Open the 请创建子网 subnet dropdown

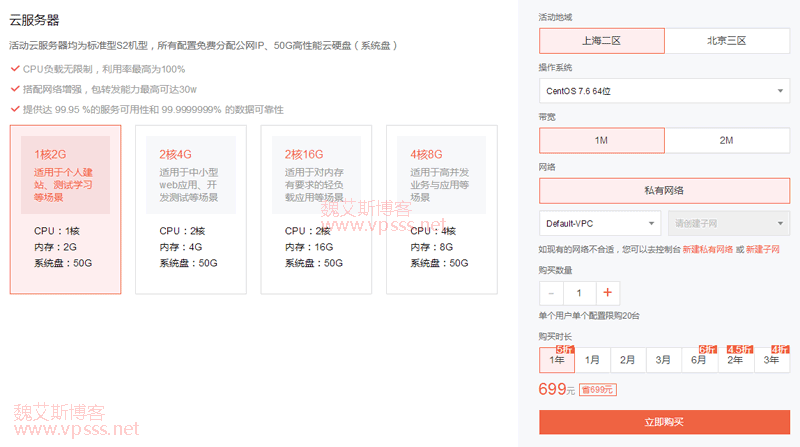(727, 222)
